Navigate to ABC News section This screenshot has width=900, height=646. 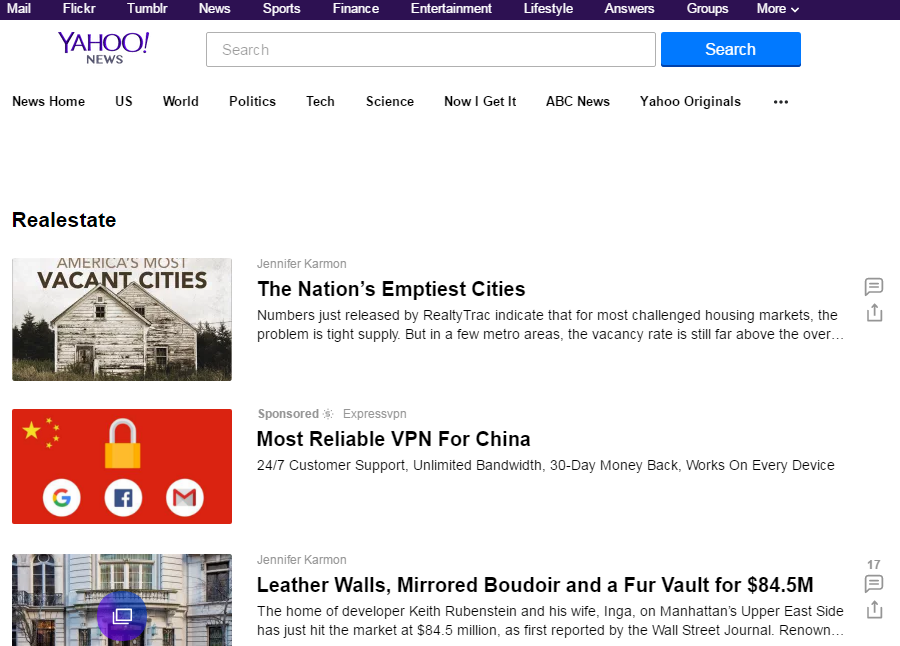click(577, 101)
